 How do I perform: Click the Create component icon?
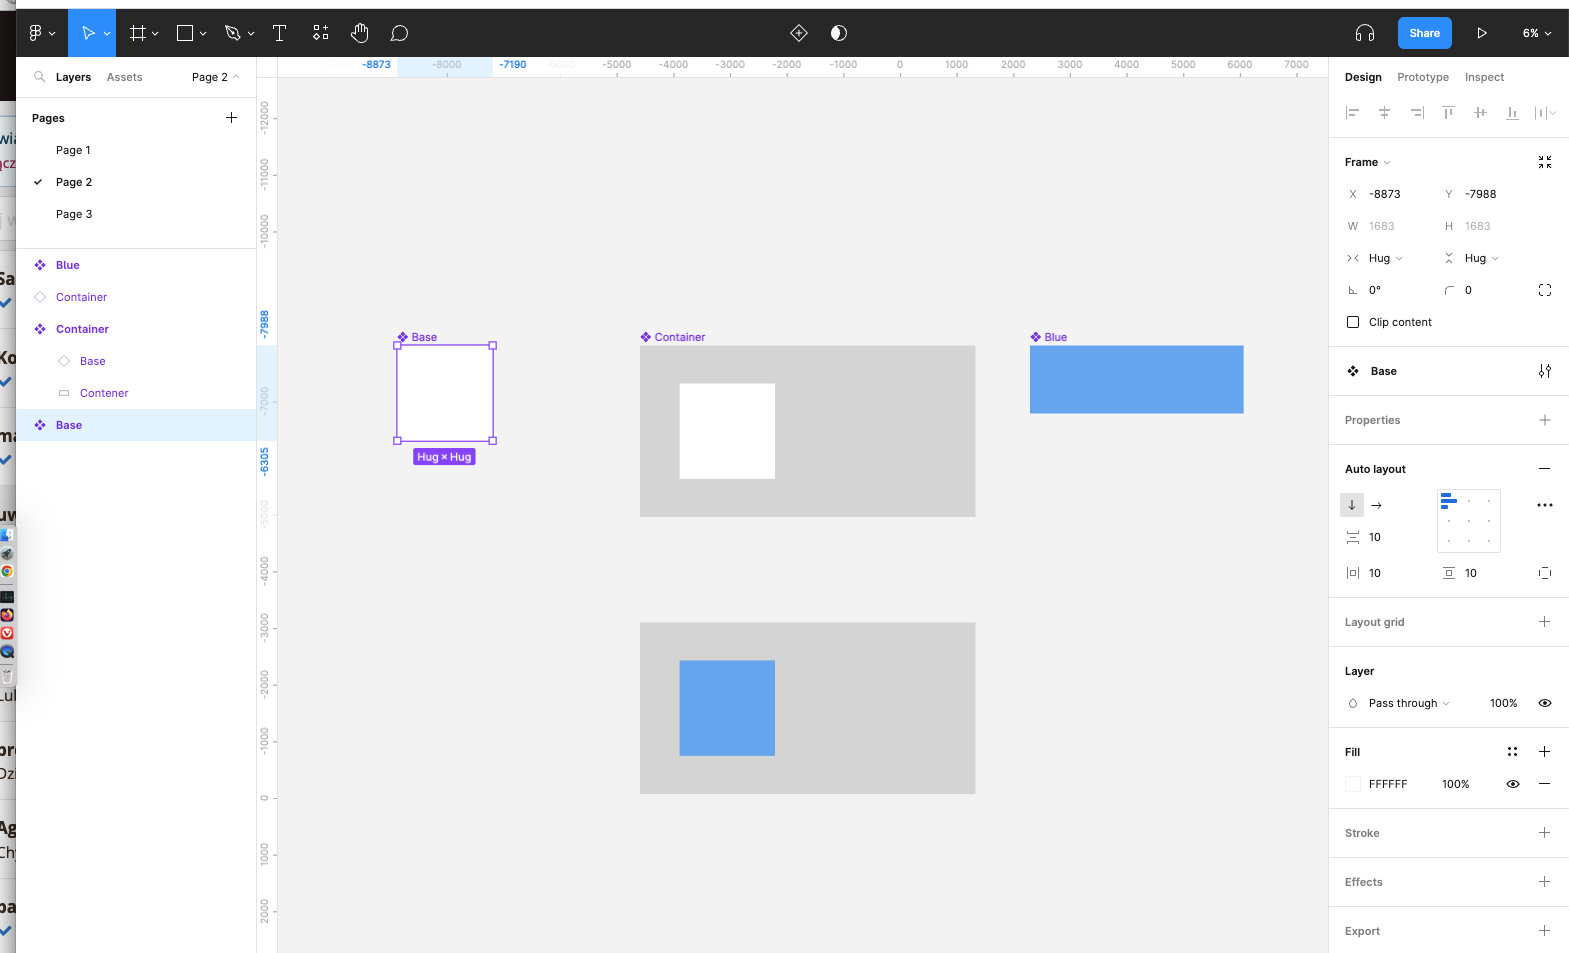(x=799, y=33)
